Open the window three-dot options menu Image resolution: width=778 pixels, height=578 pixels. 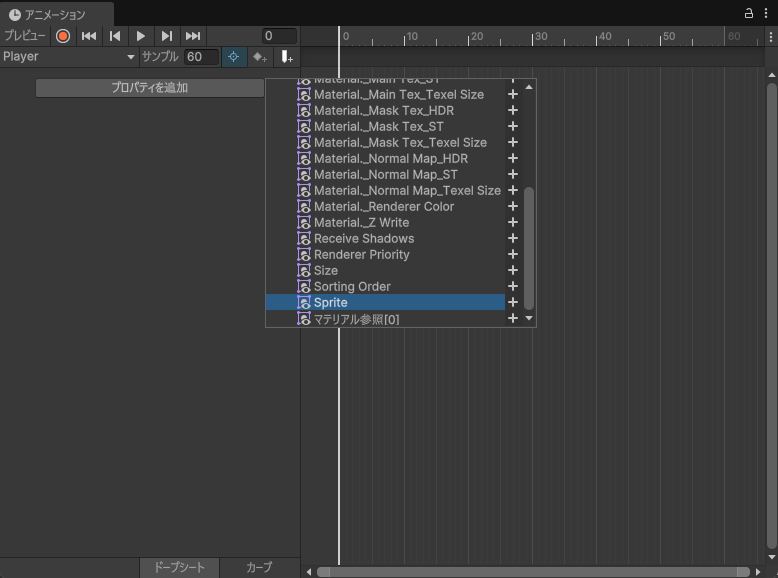766,13
